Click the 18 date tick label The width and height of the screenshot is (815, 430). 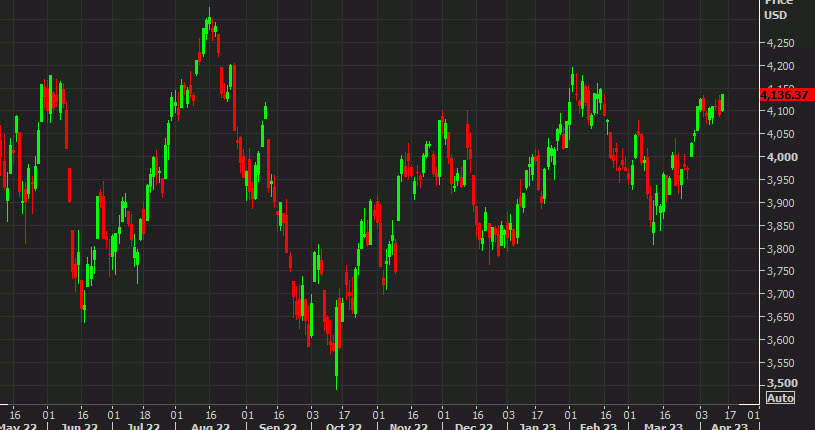pyautogui.click(x=145, y=415)
